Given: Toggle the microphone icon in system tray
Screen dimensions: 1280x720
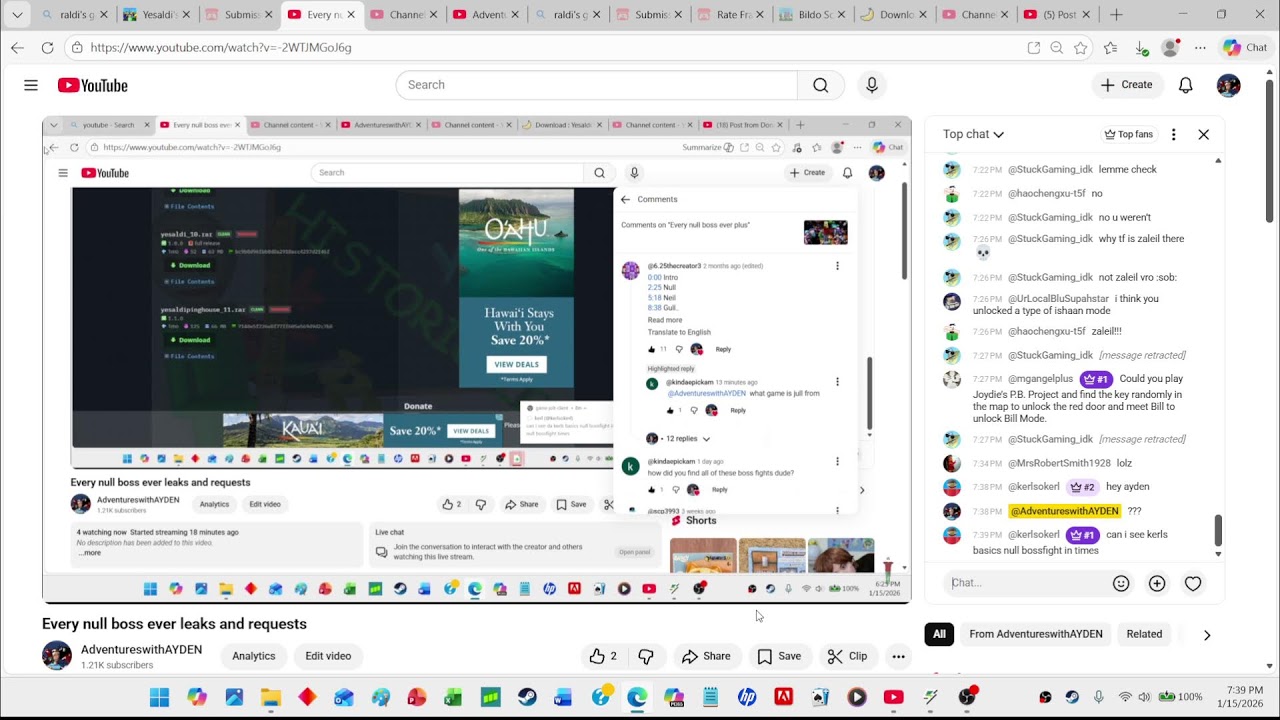Looking at the screenshot, I should [x=1099, y=697].
